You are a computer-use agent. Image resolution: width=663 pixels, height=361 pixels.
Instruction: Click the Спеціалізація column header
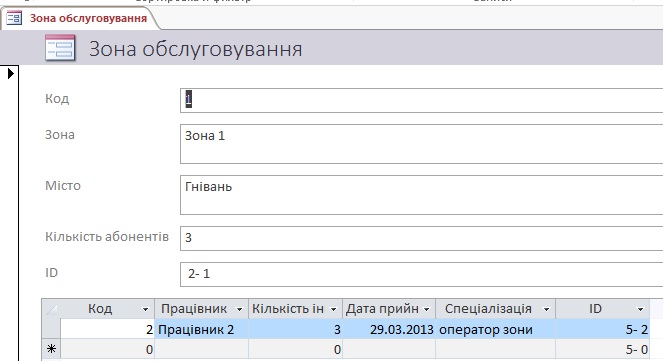(x=496, y=309)
